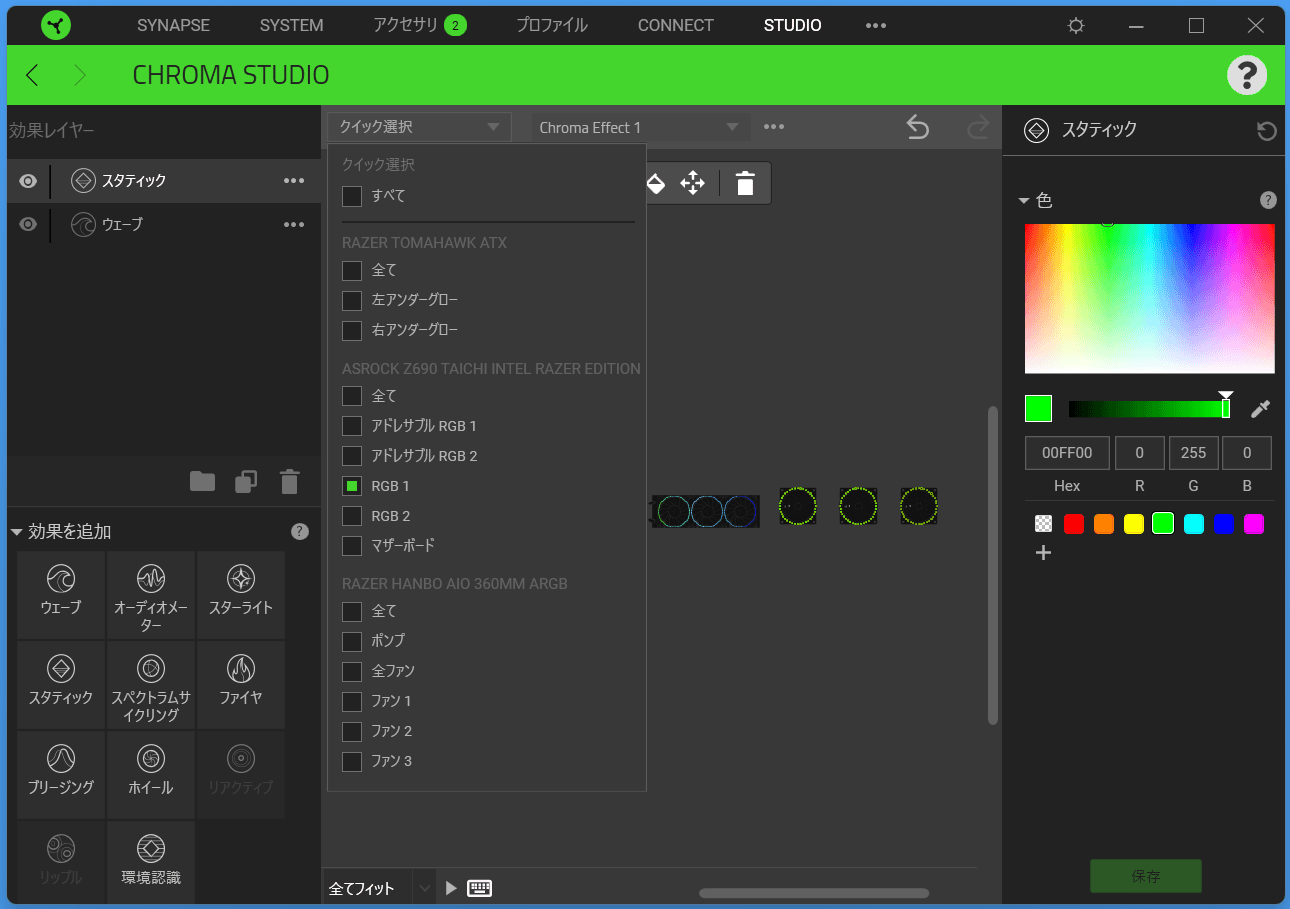Check 右アンダーグロー checkbox
Screen dimensions: 1290x909
coord(352,330)
